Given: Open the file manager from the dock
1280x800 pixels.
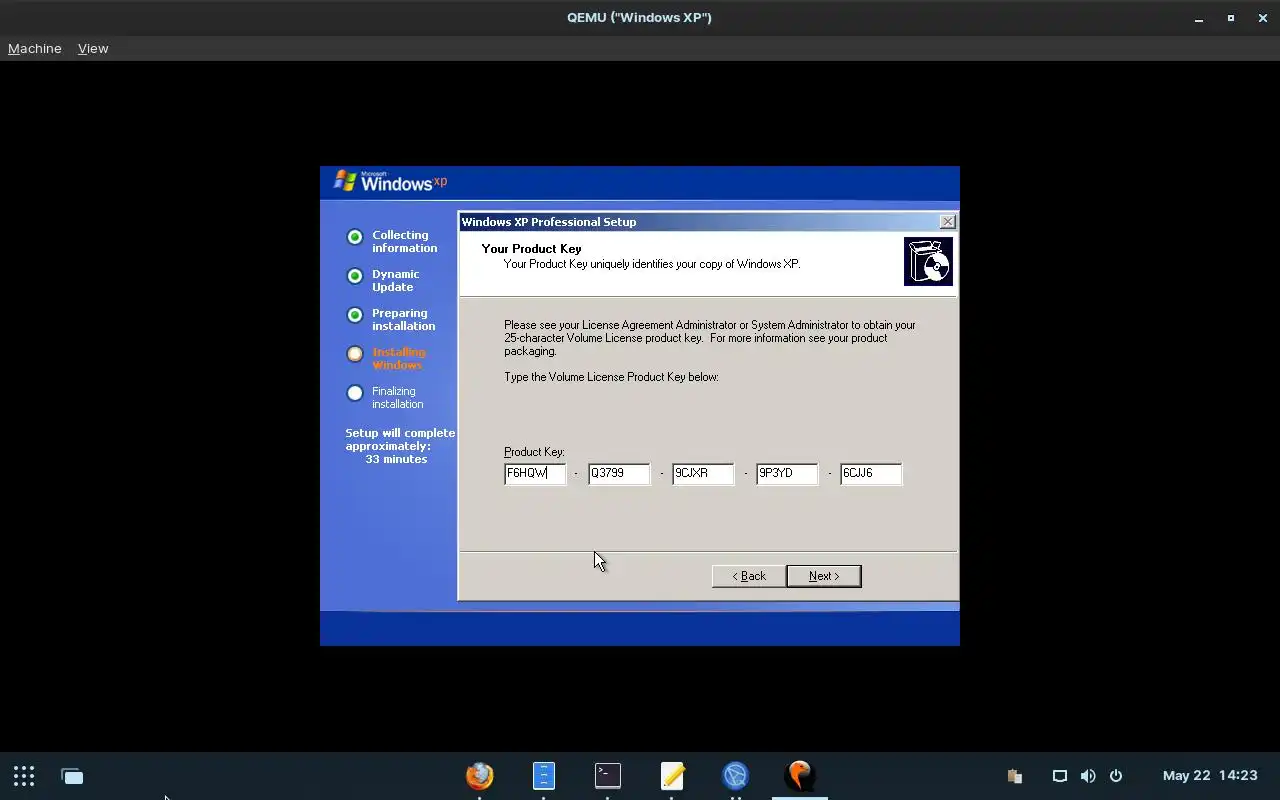Looking at the screenshot, I should [543, 776].
